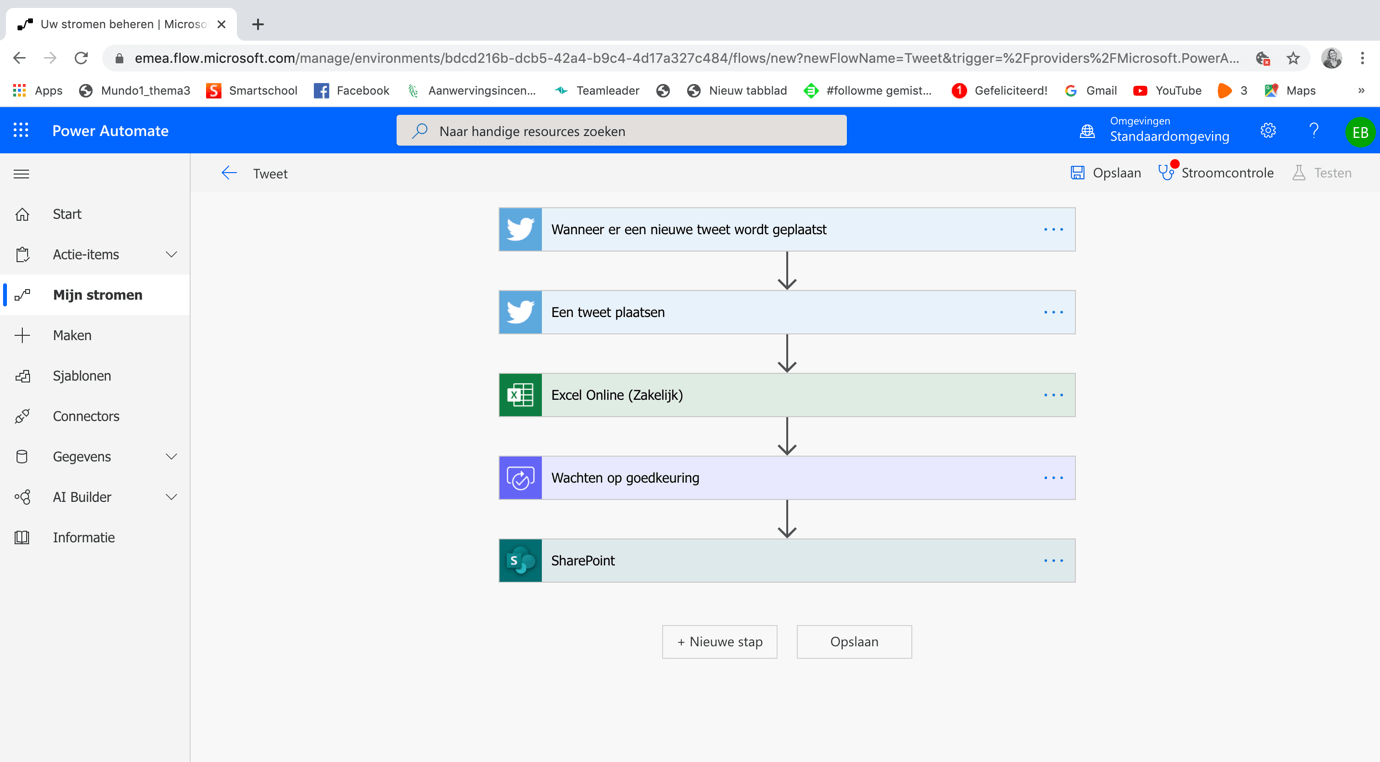This screenshot has height=762, width=1380.
Task: Click the + Nieuwe stap button
Action: tap(720, 642)
